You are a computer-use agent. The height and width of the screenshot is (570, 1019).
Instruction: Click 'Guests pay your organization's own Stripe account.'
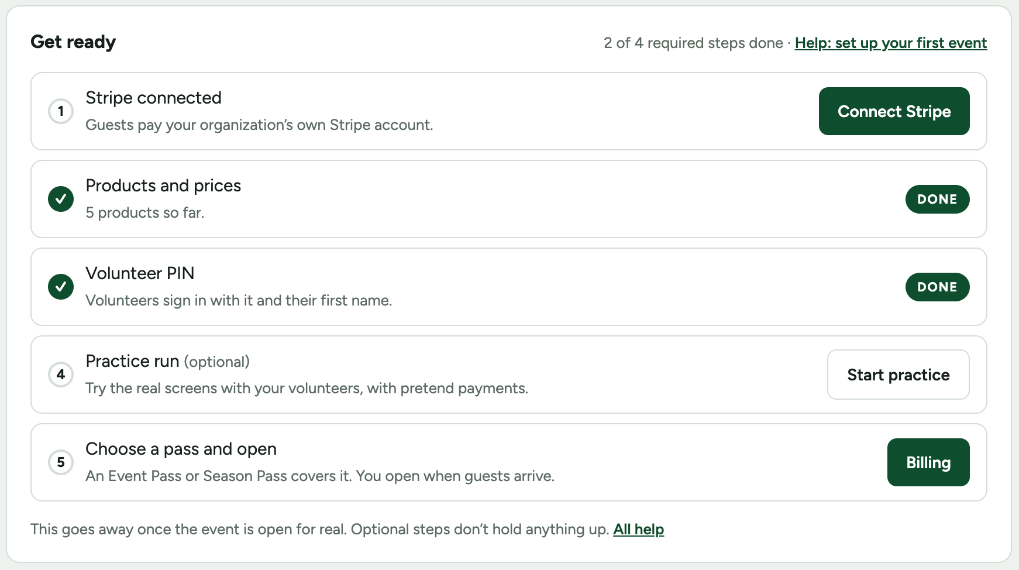point(259,125)
